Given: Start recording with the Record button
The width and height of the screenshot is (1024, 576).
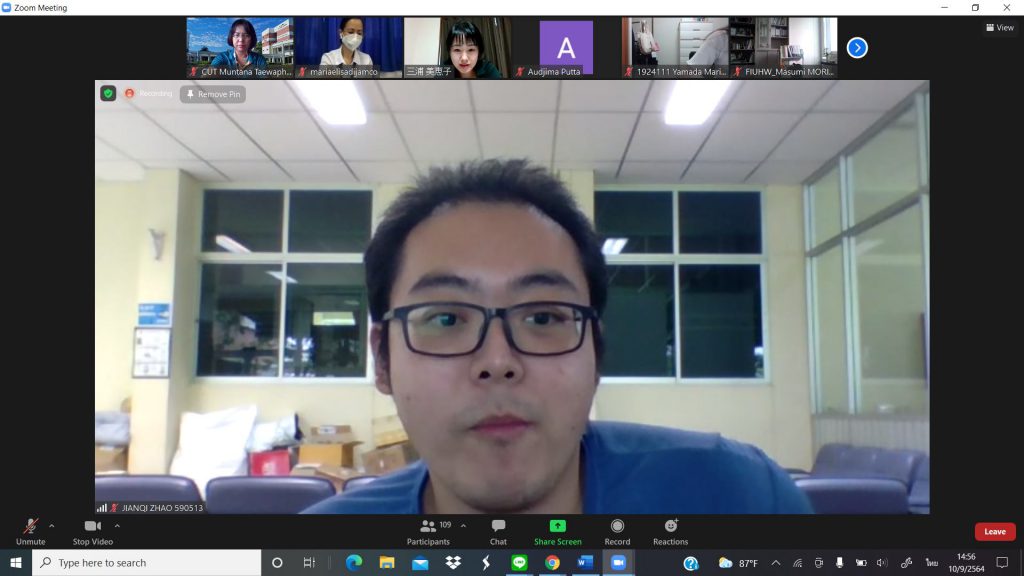Looking at the screenshot, I should (x=617, y=532).
